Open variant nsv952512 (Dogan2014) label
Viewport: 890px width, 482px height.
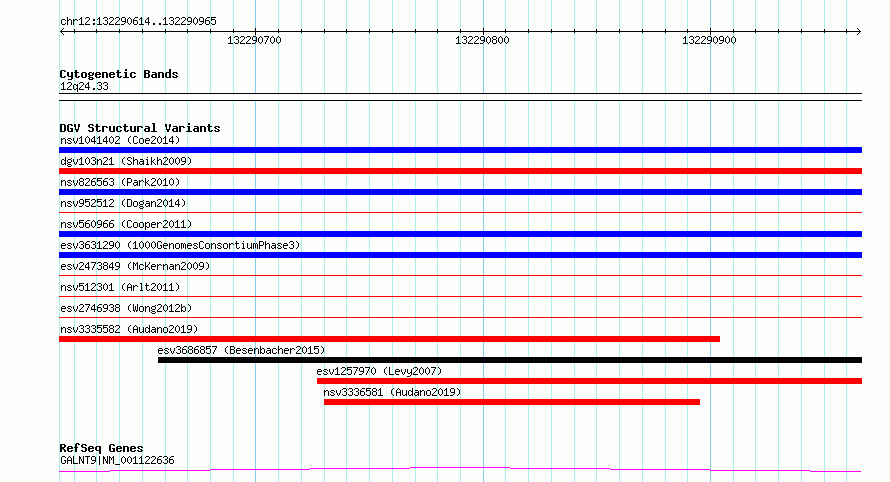click(123, 203)
